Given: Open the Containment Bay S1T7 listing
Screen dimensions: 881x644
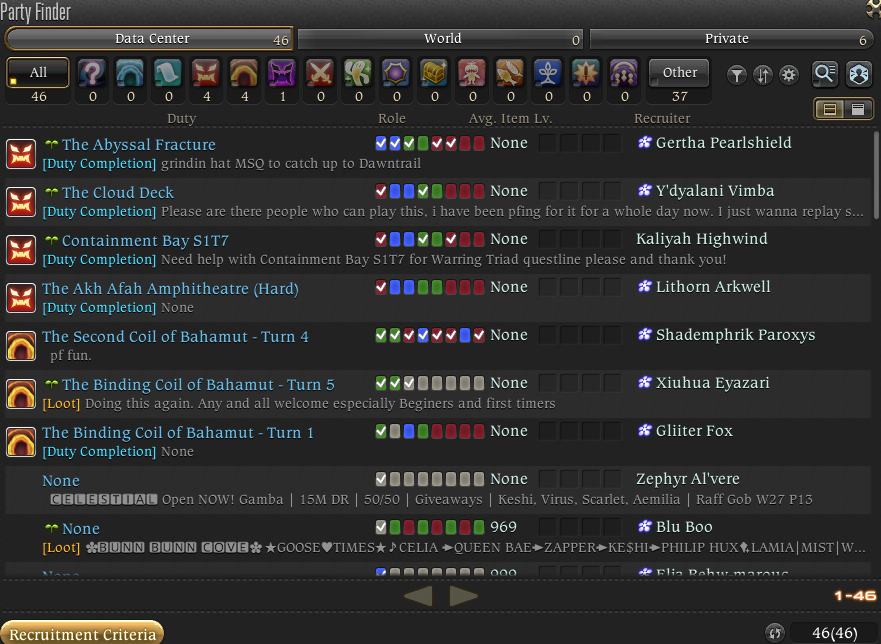Looking at the screenshot, I should [x=438, y=250].
